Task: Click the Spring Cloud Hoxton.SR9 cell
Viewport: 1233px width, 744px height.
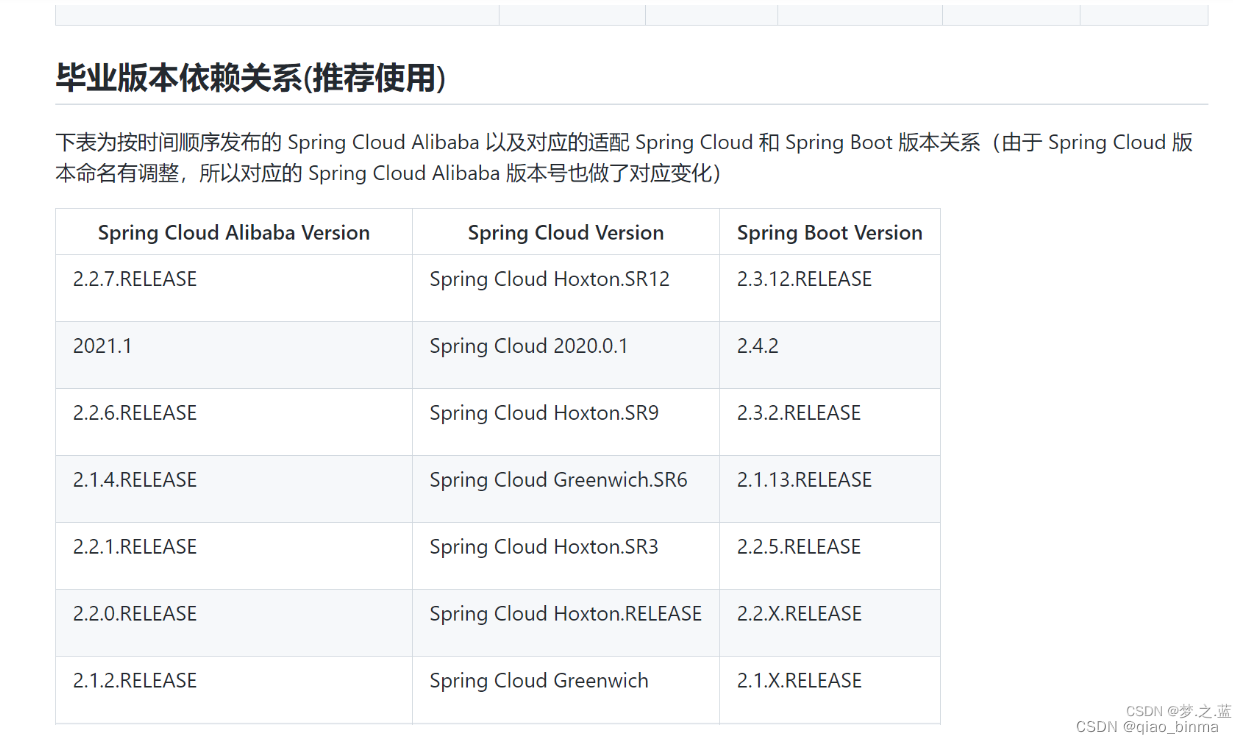Action: tap(566, 422)
